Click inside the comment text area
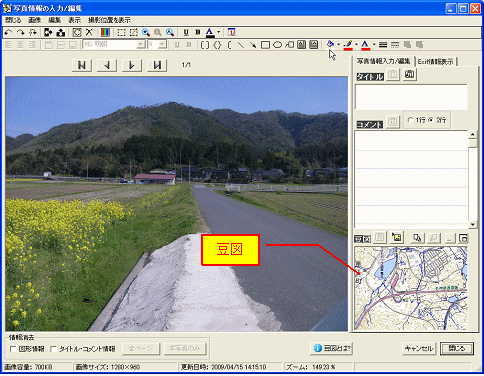This screenshot has height=376, width=484. [411, 179]
